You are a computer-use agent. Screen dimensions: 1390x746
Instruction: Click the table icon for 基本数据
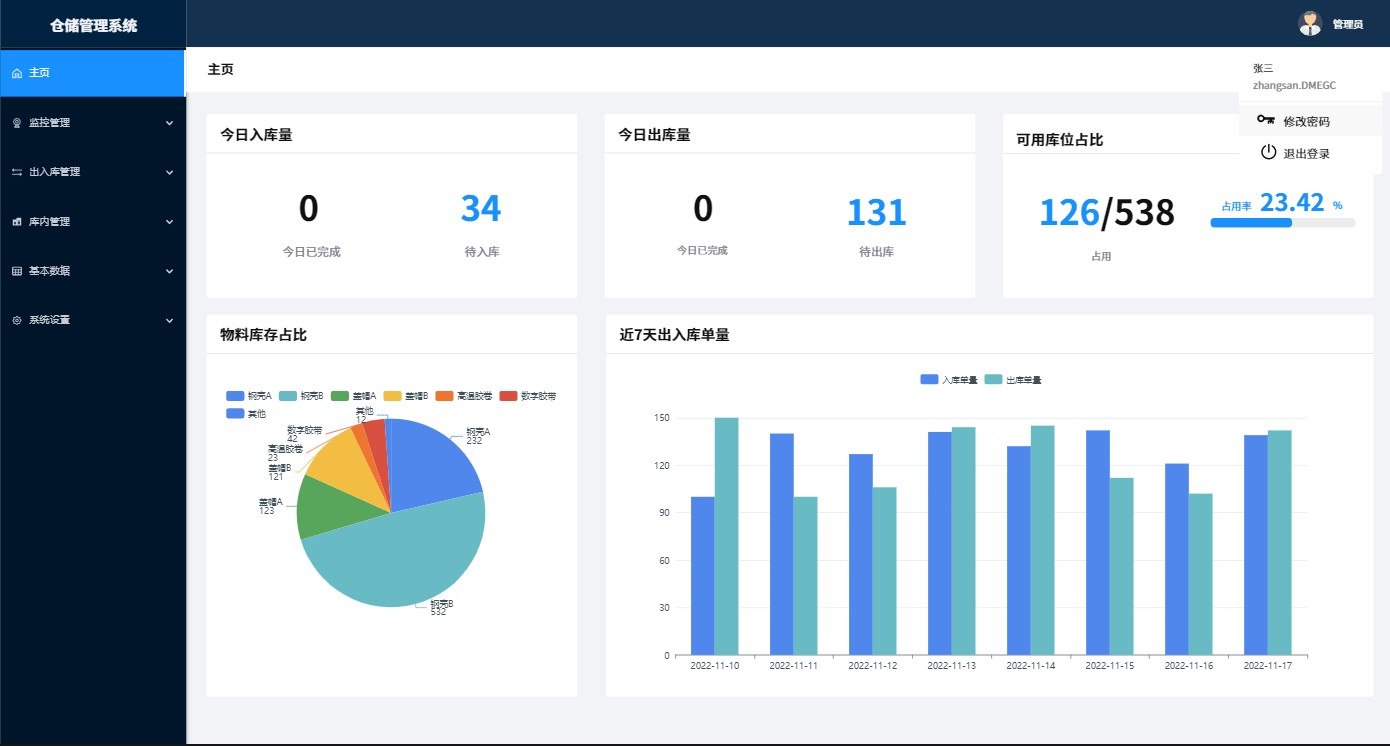click(17, 271)
